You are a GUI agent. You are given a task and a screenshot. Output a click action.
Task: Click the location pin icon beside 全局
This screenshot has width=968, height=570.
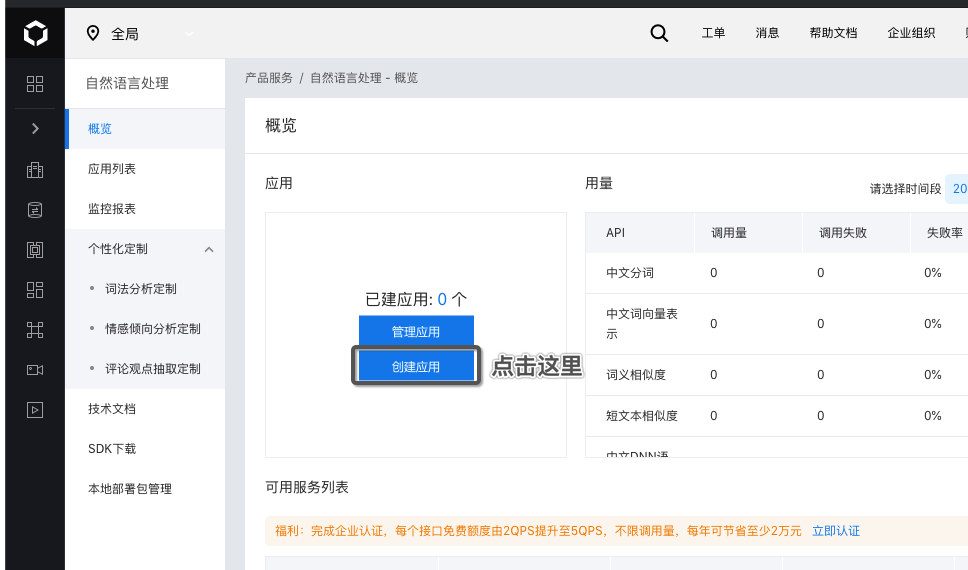pos(93,33)
